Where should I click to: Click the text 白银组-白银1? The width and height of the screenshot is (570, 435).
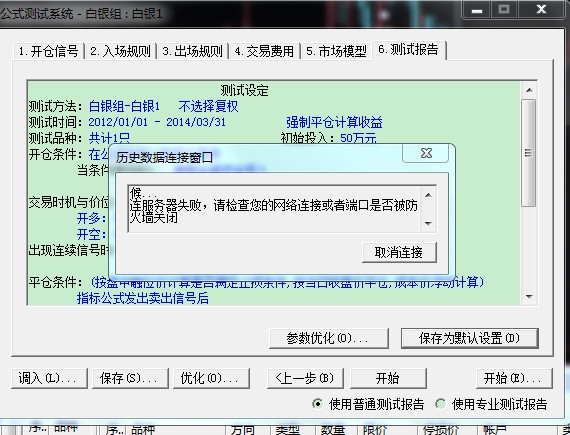point(124,106)
